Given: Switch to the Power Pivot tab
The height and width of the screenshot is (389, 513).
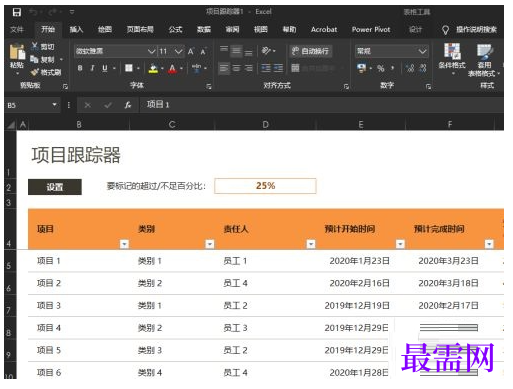Looking at the screenshot, I should click(x=371, y=29).
